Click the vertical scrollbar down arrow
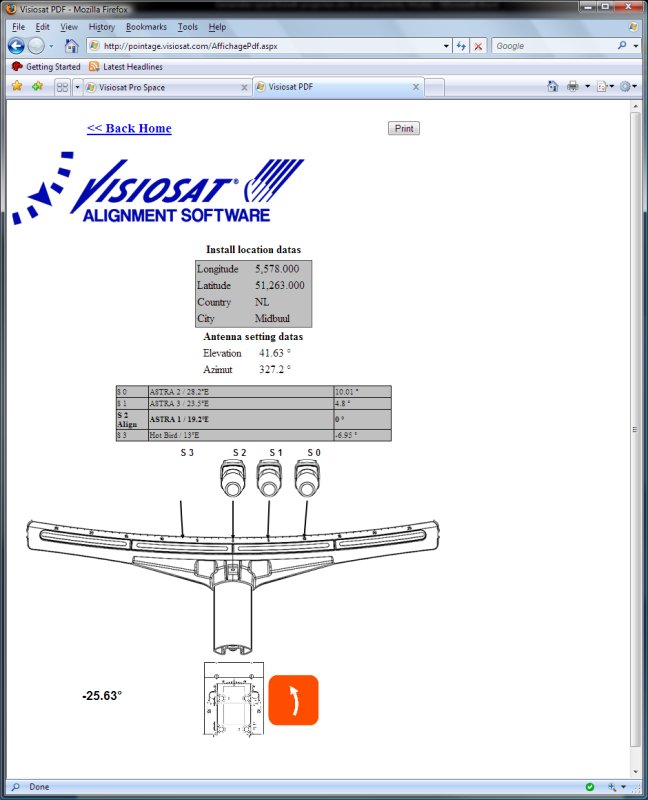 click(635, 771)
